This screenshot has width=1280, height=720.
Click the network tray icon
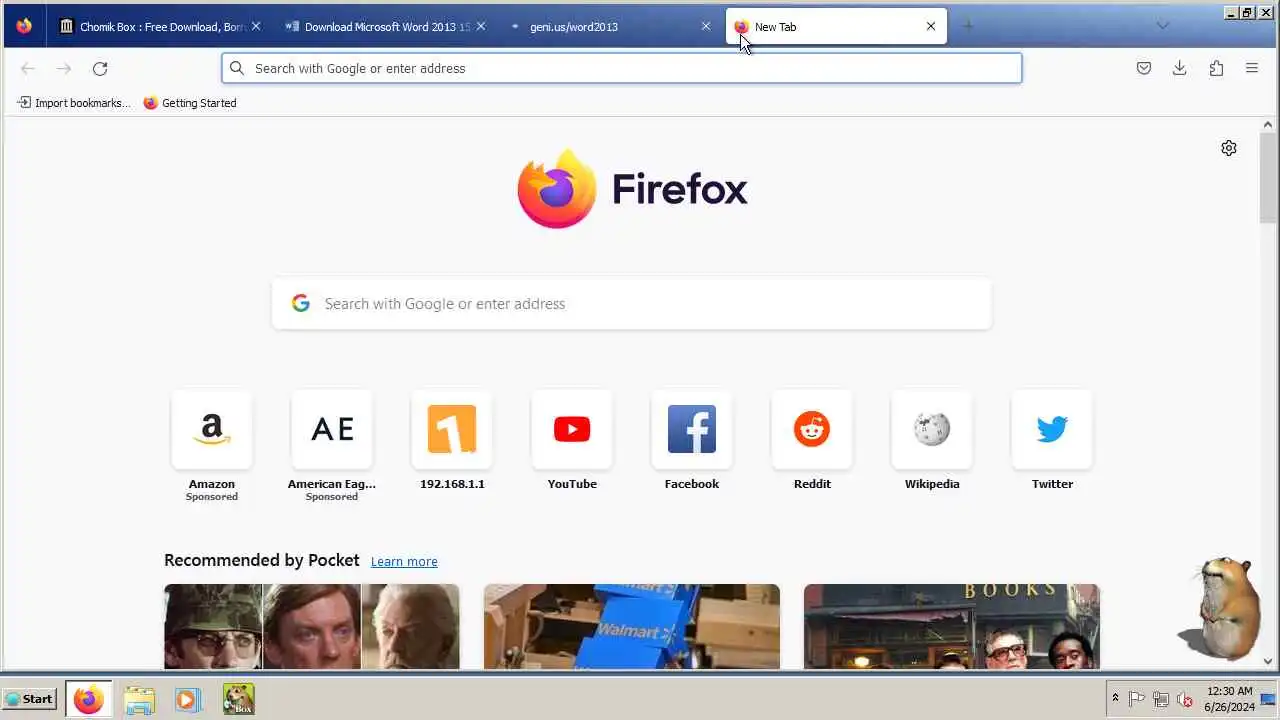[1161, 699]
